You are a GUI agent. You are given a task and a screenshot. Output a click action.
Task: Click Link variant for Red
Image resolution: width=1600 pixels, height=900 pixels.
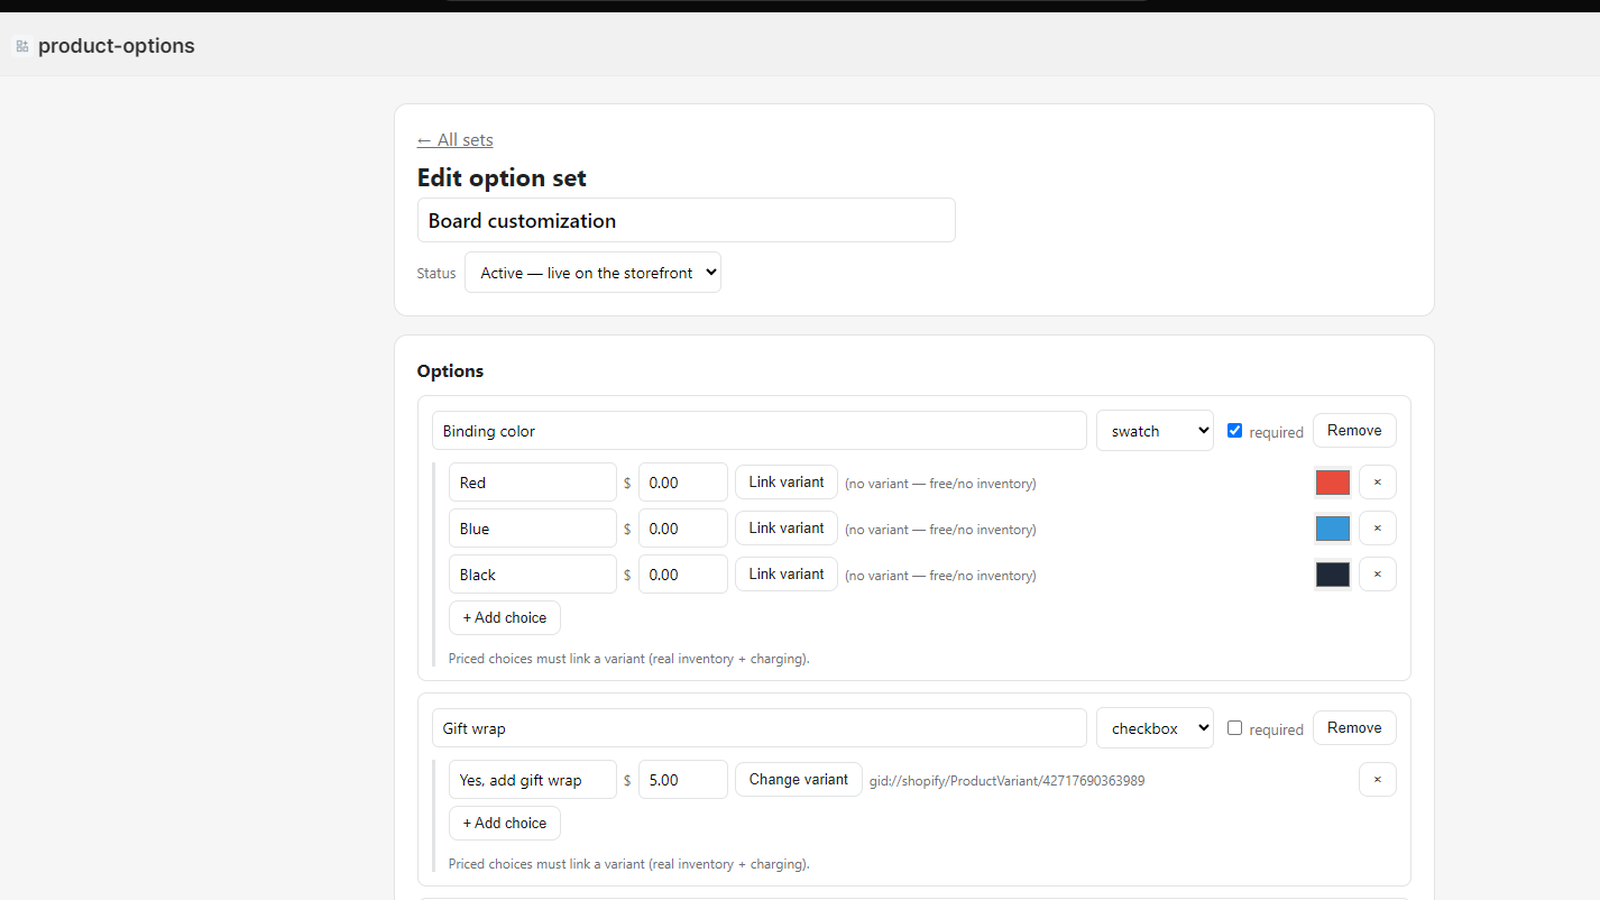click(x=786, y=482)
